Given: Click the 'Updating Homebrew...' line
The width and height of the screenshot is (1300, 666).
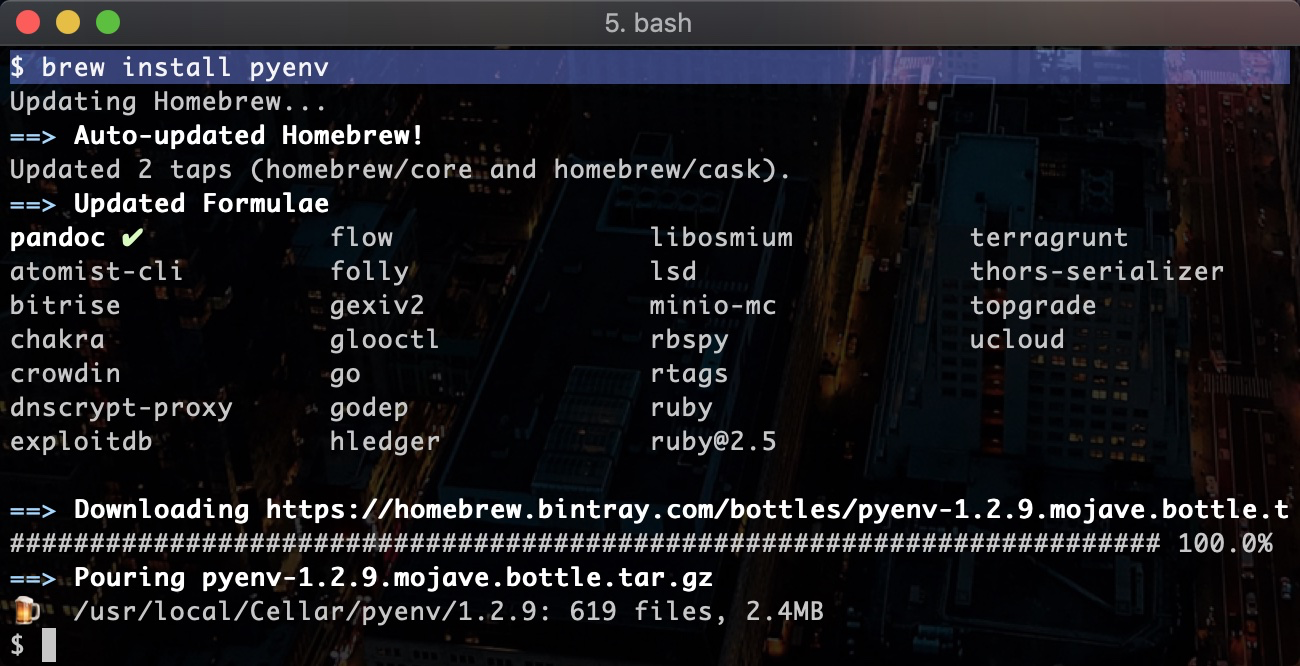Looking at the screenshot, I should [x=169, y=102].
